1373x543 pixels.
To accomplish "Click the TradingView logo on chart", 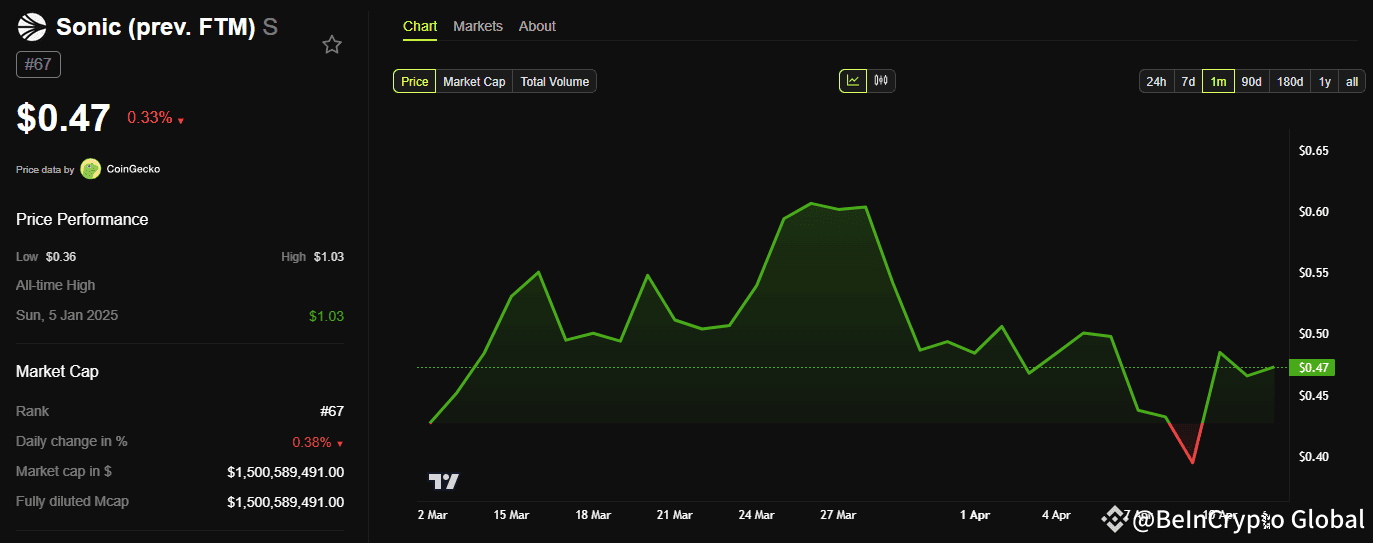I will click(x=444, y=481).
